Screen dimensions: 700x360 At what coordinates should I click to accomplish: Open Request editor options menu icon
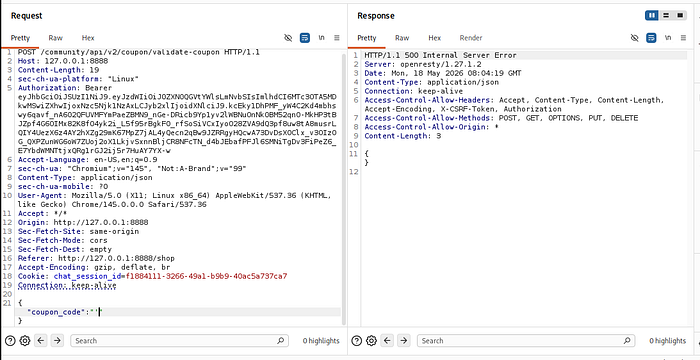337,38
